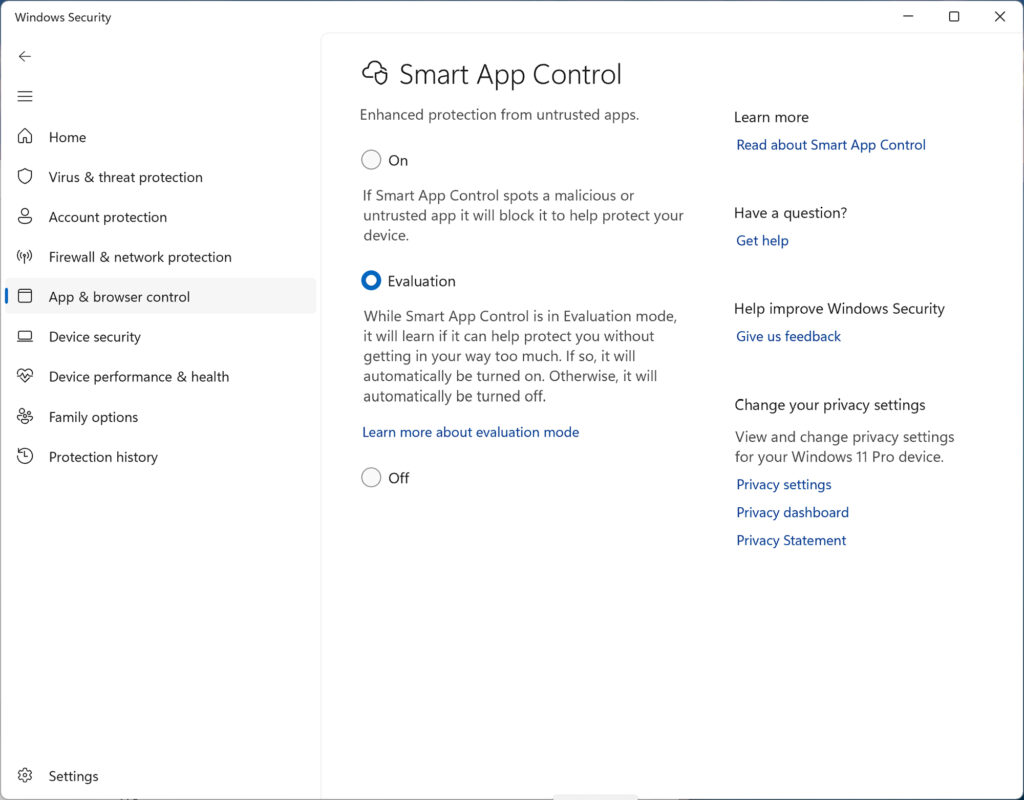Open Protection history page

[x=160, y=456]
